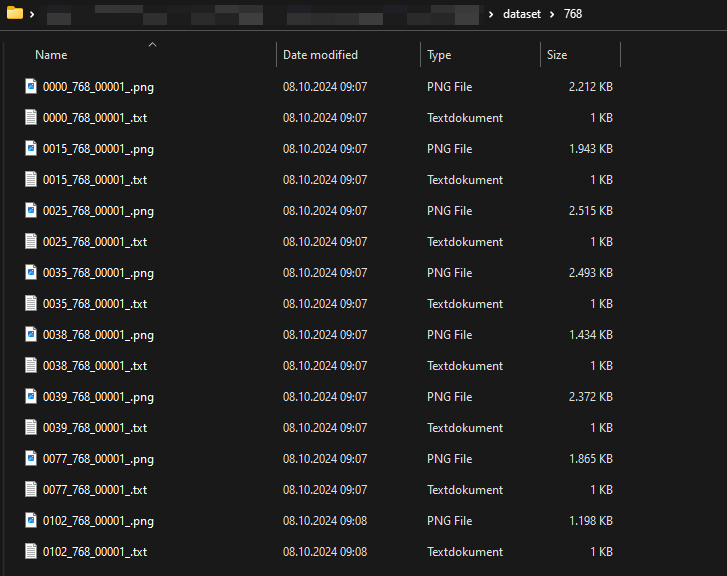Sort files by the Name column header

click(x=51, y=55)
